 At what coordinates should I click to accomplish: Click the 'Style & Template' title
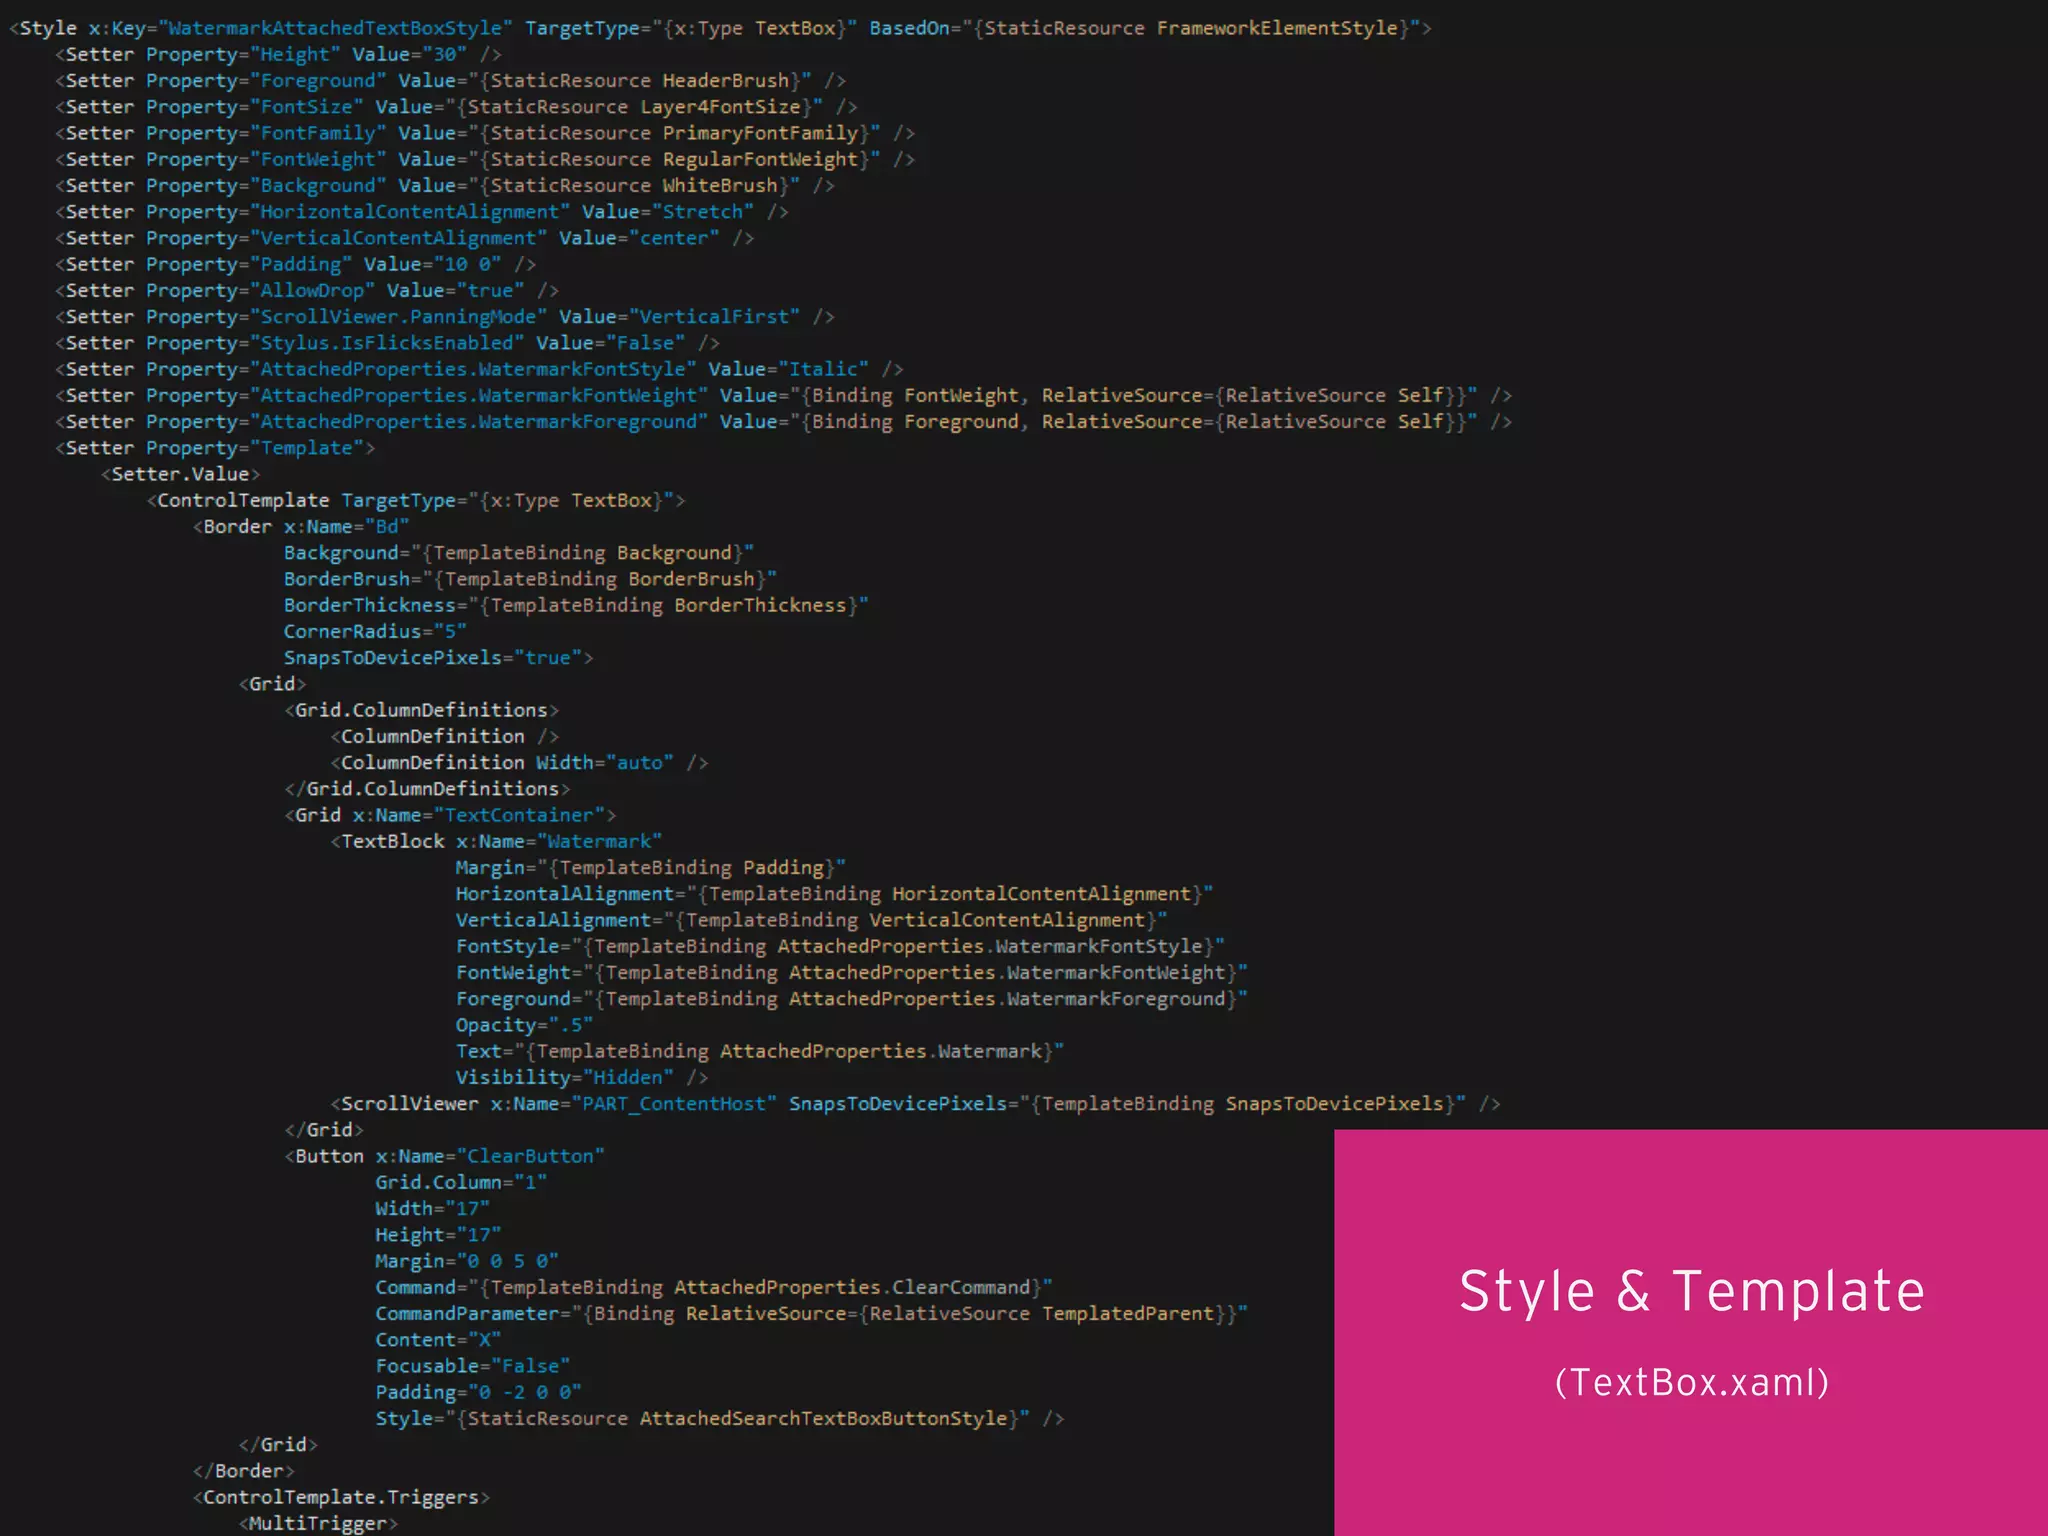coord(1692,1291)
